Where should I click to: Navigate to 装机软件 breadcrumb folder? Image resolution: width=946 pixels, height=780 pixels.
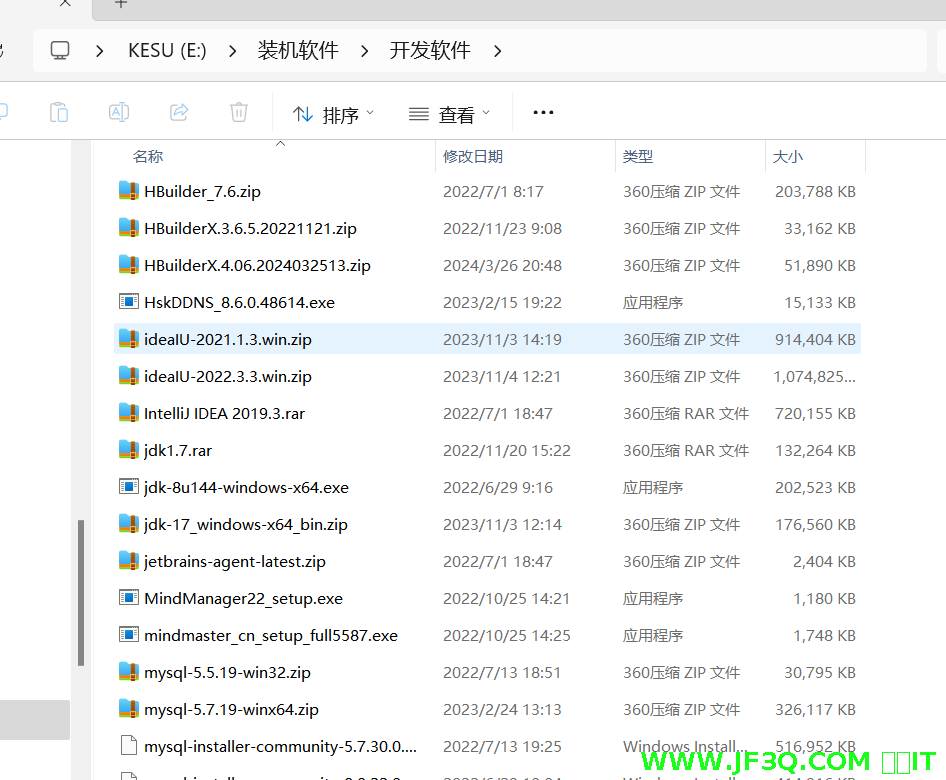[298, 50]
